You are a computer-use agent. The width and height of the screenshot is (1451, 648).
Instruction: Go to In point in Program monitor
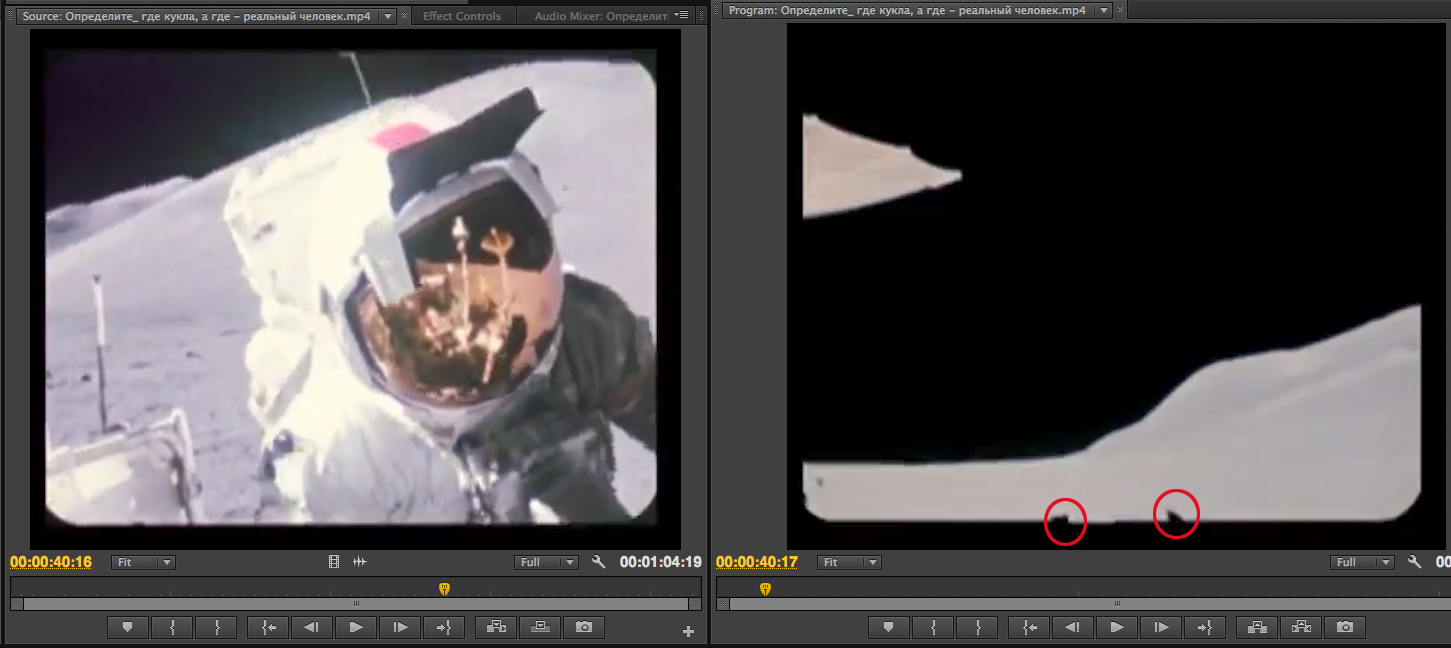click(x=1029, y=627)
